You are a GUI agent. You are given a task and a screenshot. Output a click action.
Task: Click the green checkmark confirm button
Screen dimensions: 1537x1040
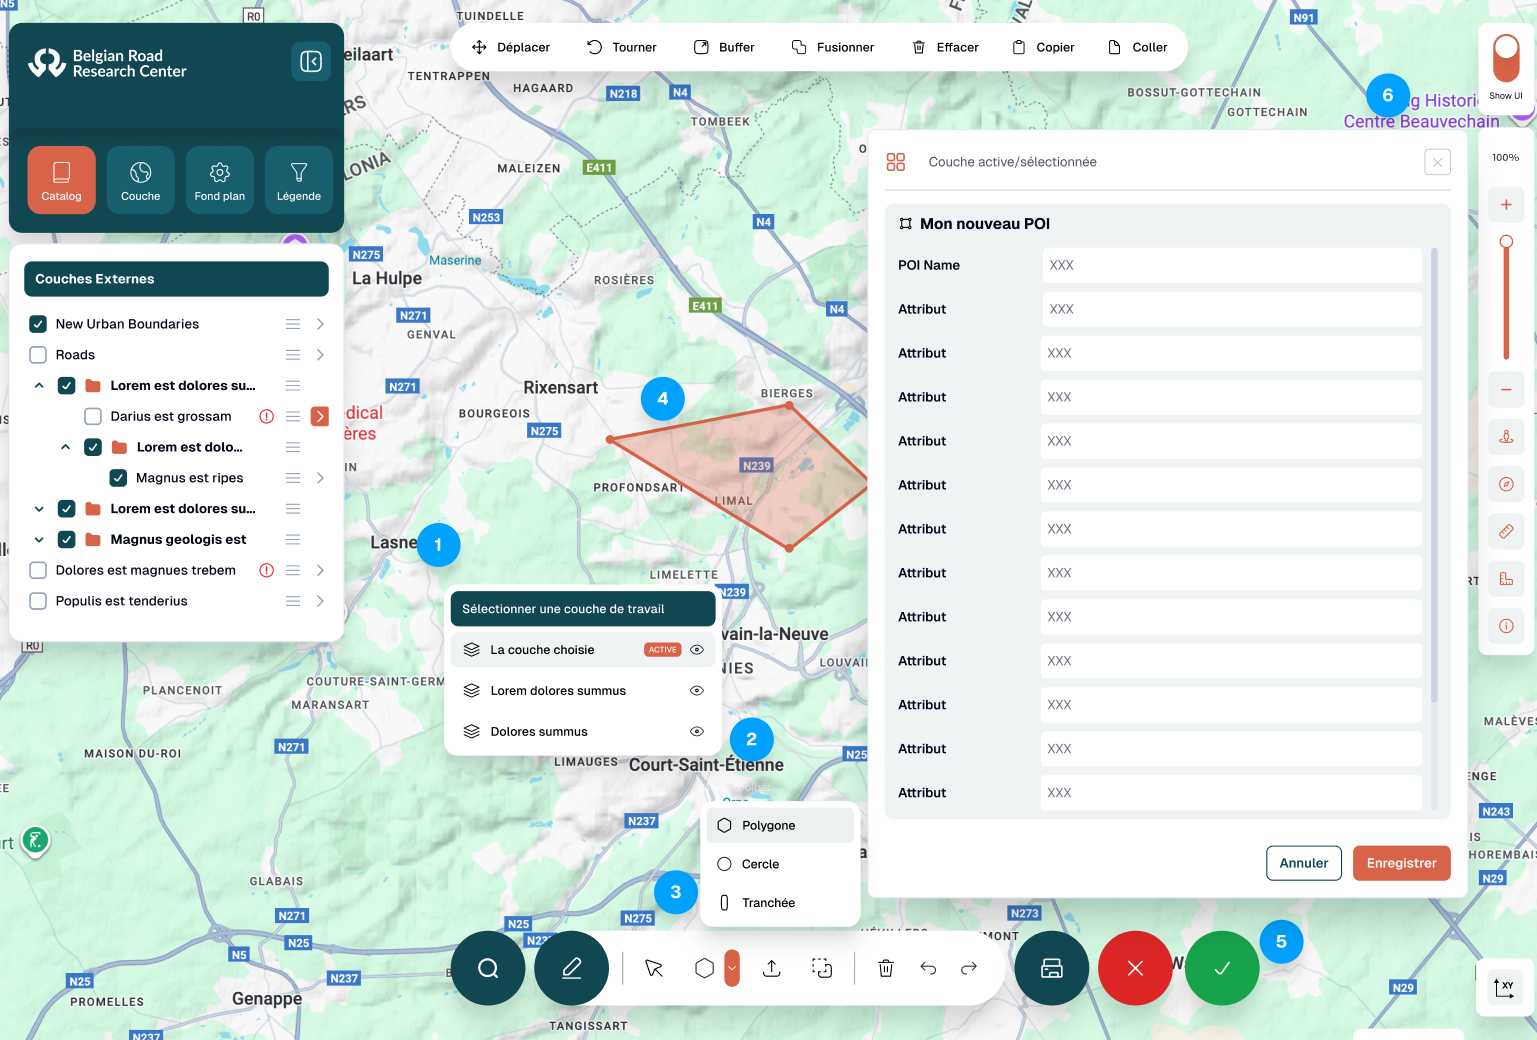pyautogui.click(x=1222, y=968)
